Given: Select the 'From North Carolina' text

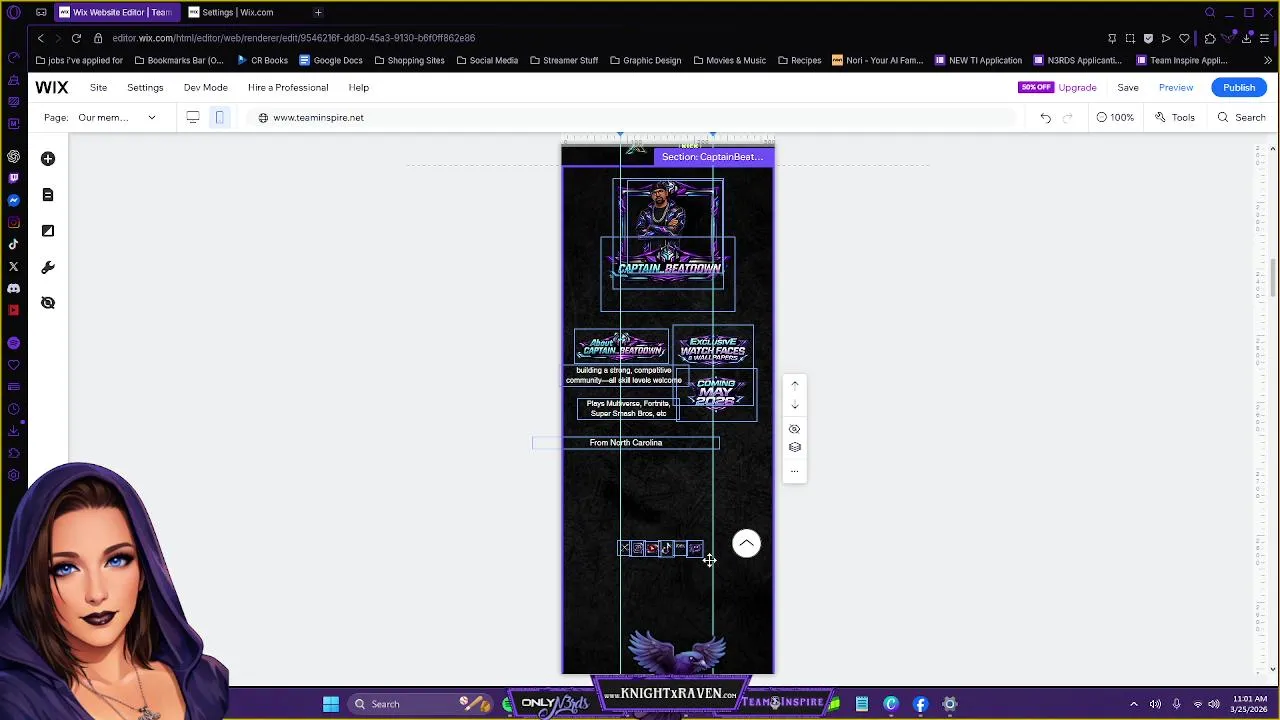Looking at the screenshot, I should [626, 443].
